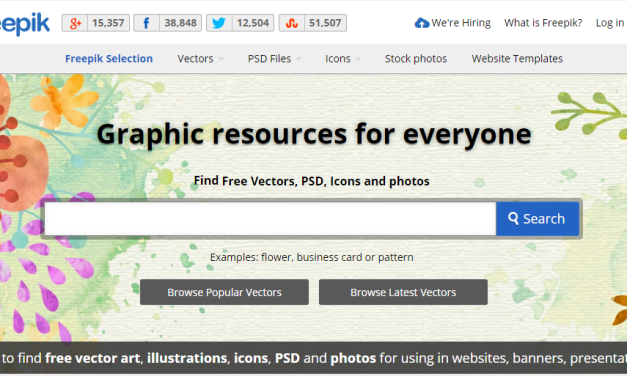Focus the main search input field
The width and height of the screenshot is (627, 376).
coord(270,219)
